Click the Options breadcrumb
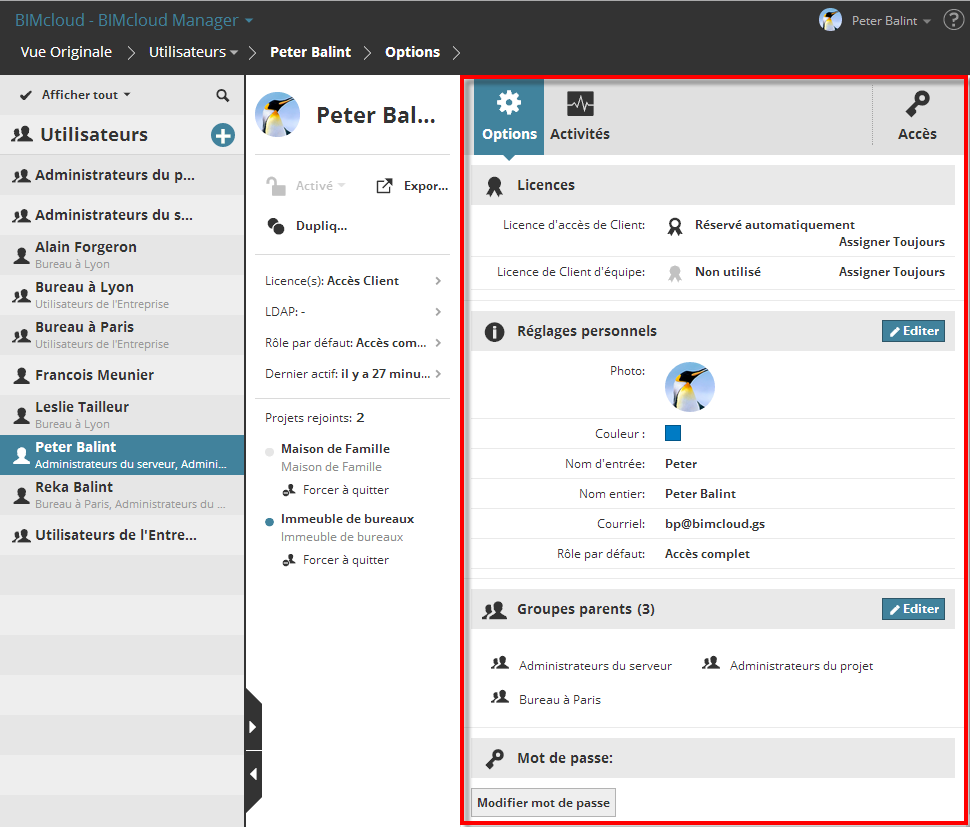970x827 pixels. [413, 52]
